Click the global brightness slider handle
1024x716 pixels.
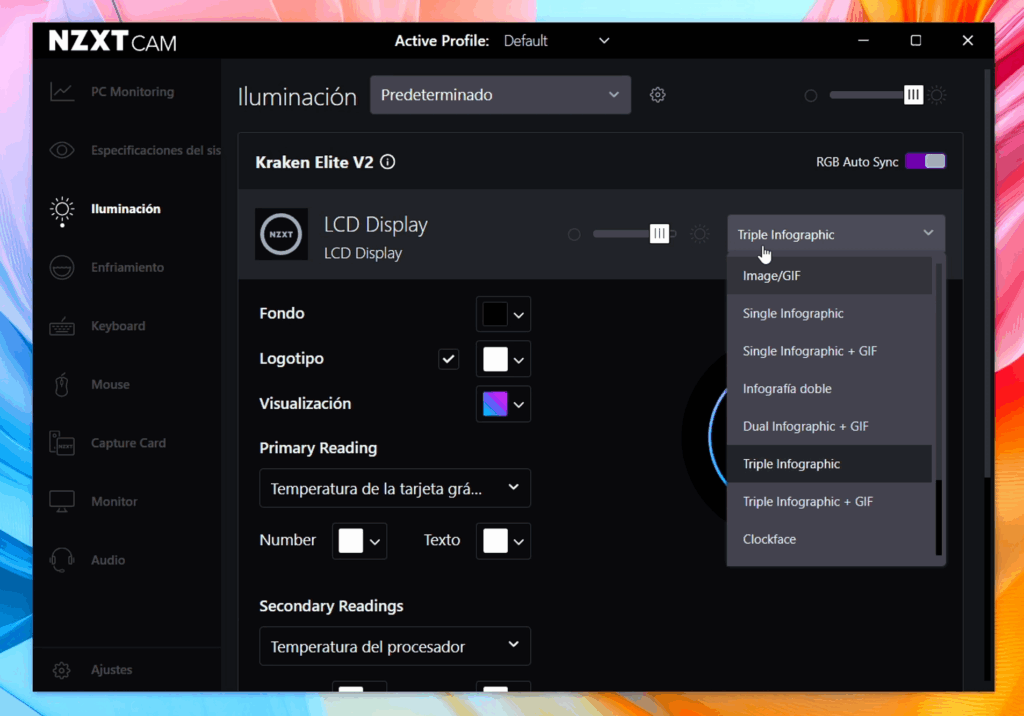(913, 95)
